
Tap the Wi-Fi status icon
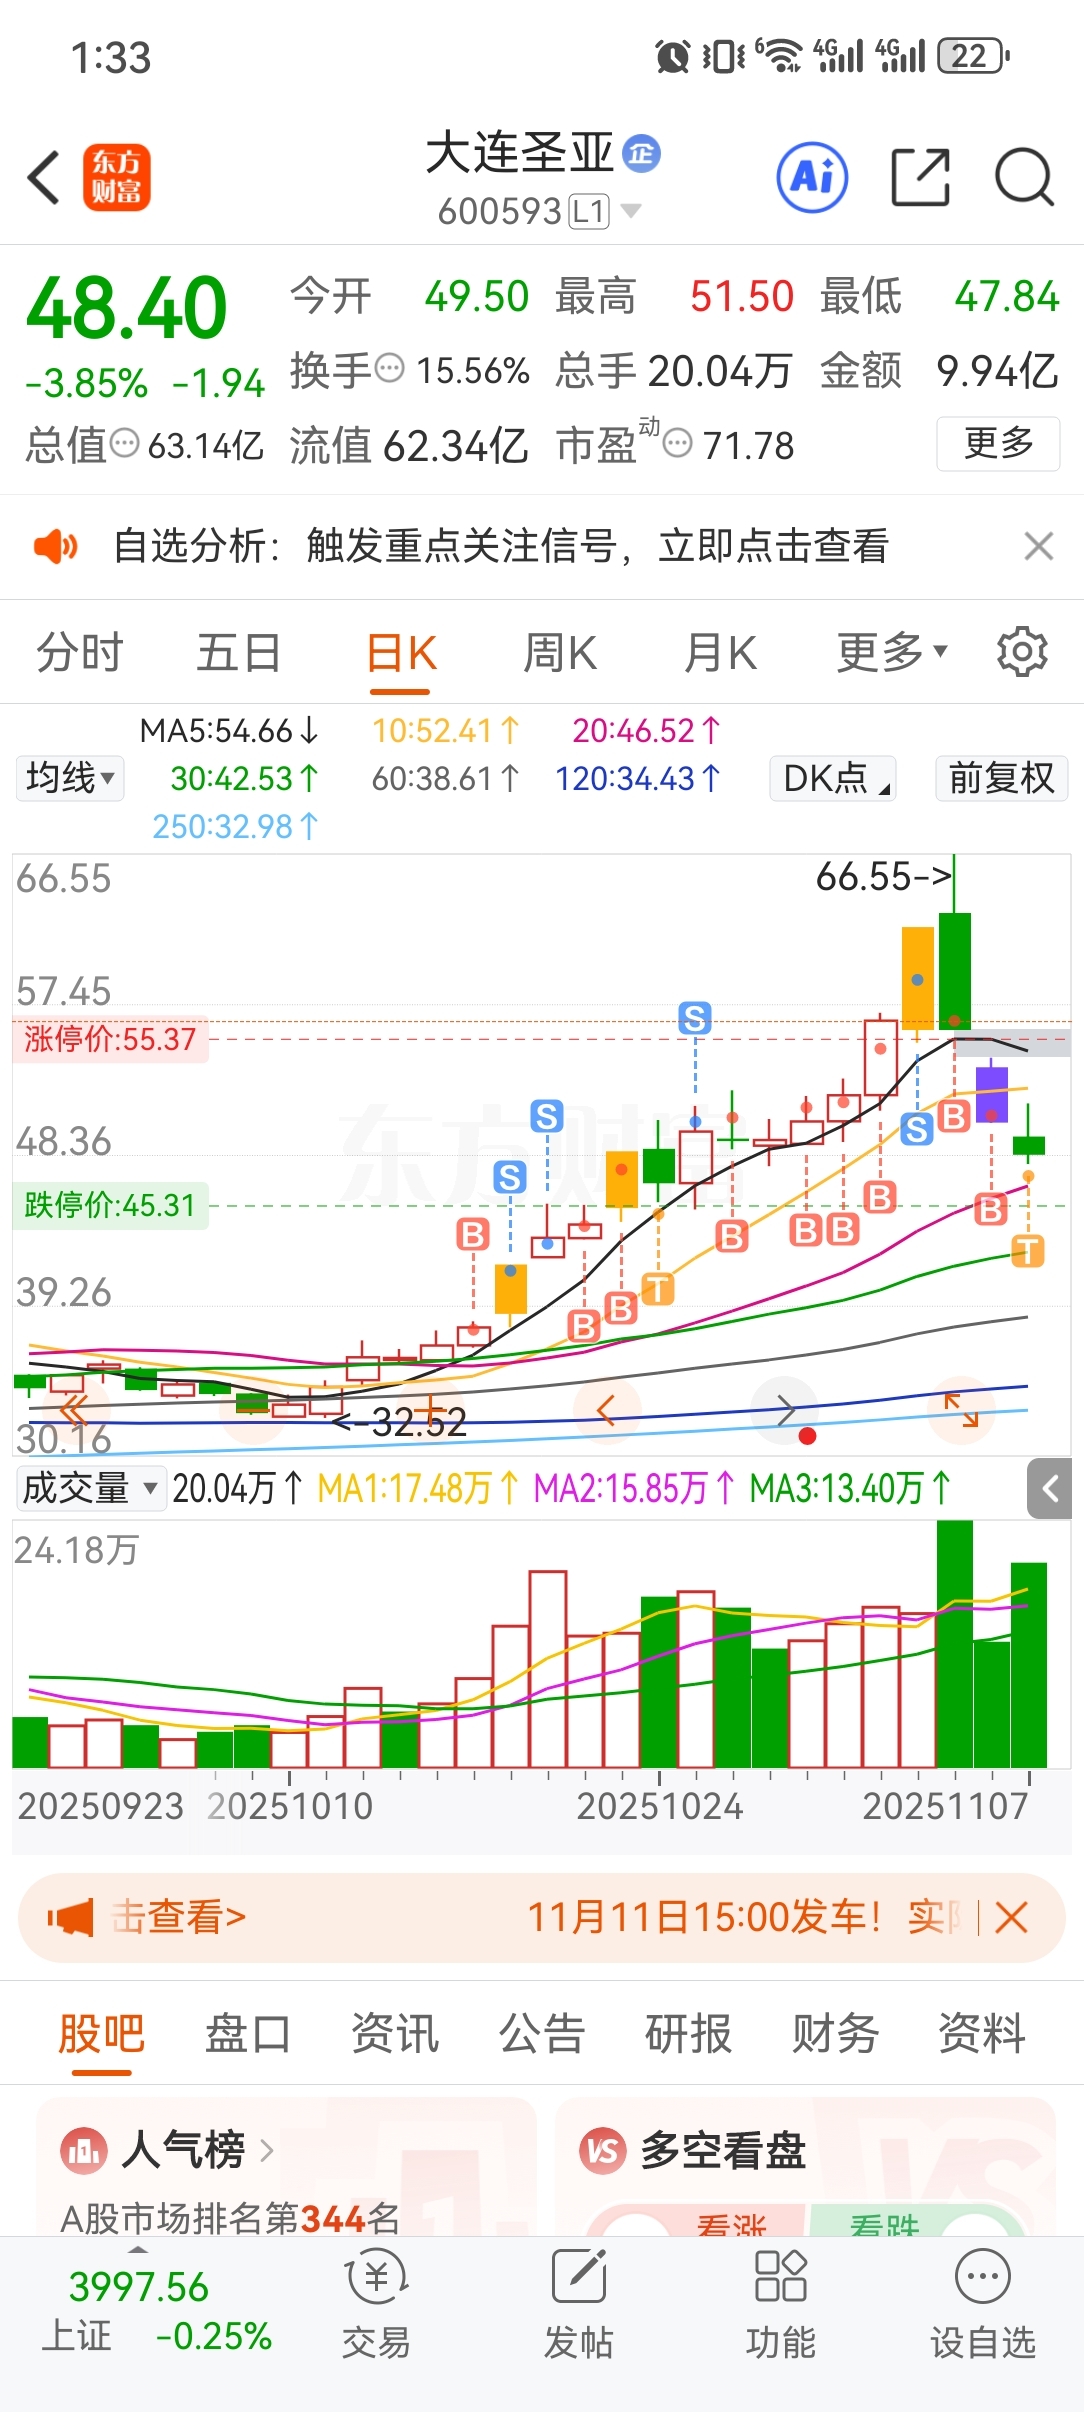779,56
